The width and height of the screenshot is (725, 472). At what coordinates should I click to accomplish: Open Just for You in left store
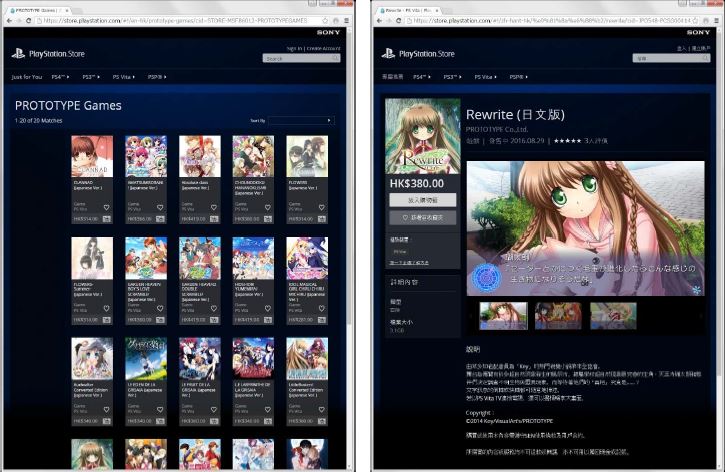pos(26,76)
